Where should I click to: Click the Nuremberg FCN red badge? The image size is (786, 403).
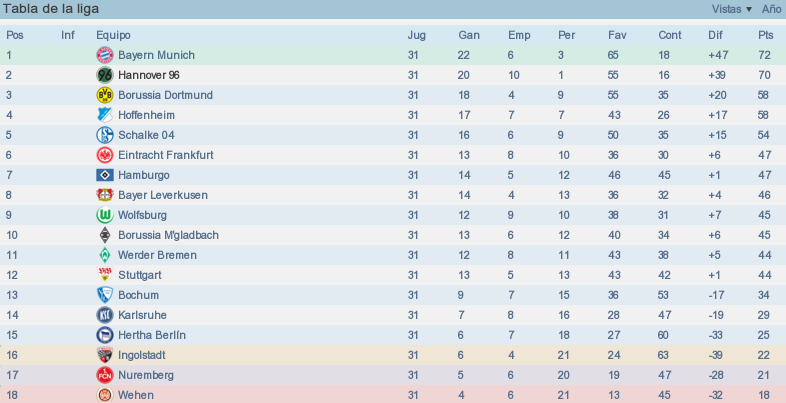(x=105, y=375)
